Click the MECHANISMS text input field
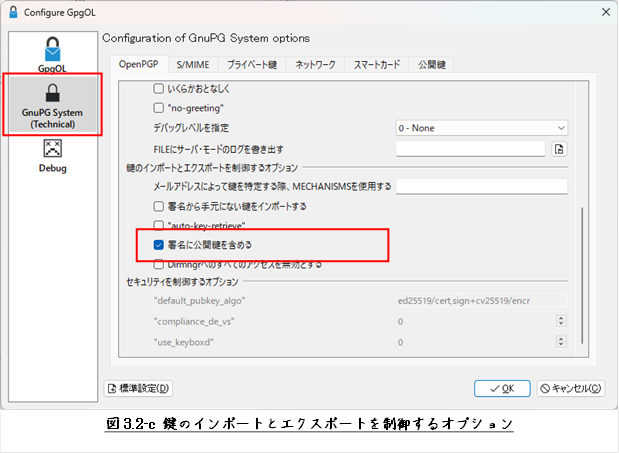Viewport: 619px width, 453px height. [x=481, y=186]
